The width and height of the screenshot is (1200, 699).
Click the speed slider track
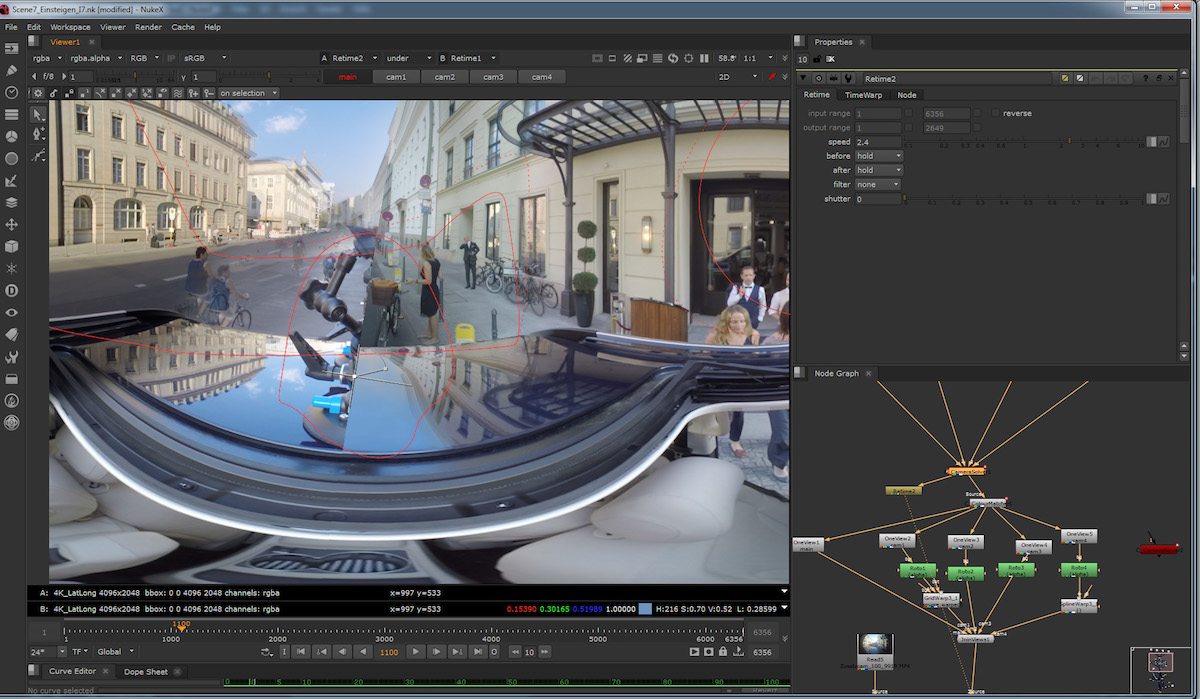tap(1020, 142)
